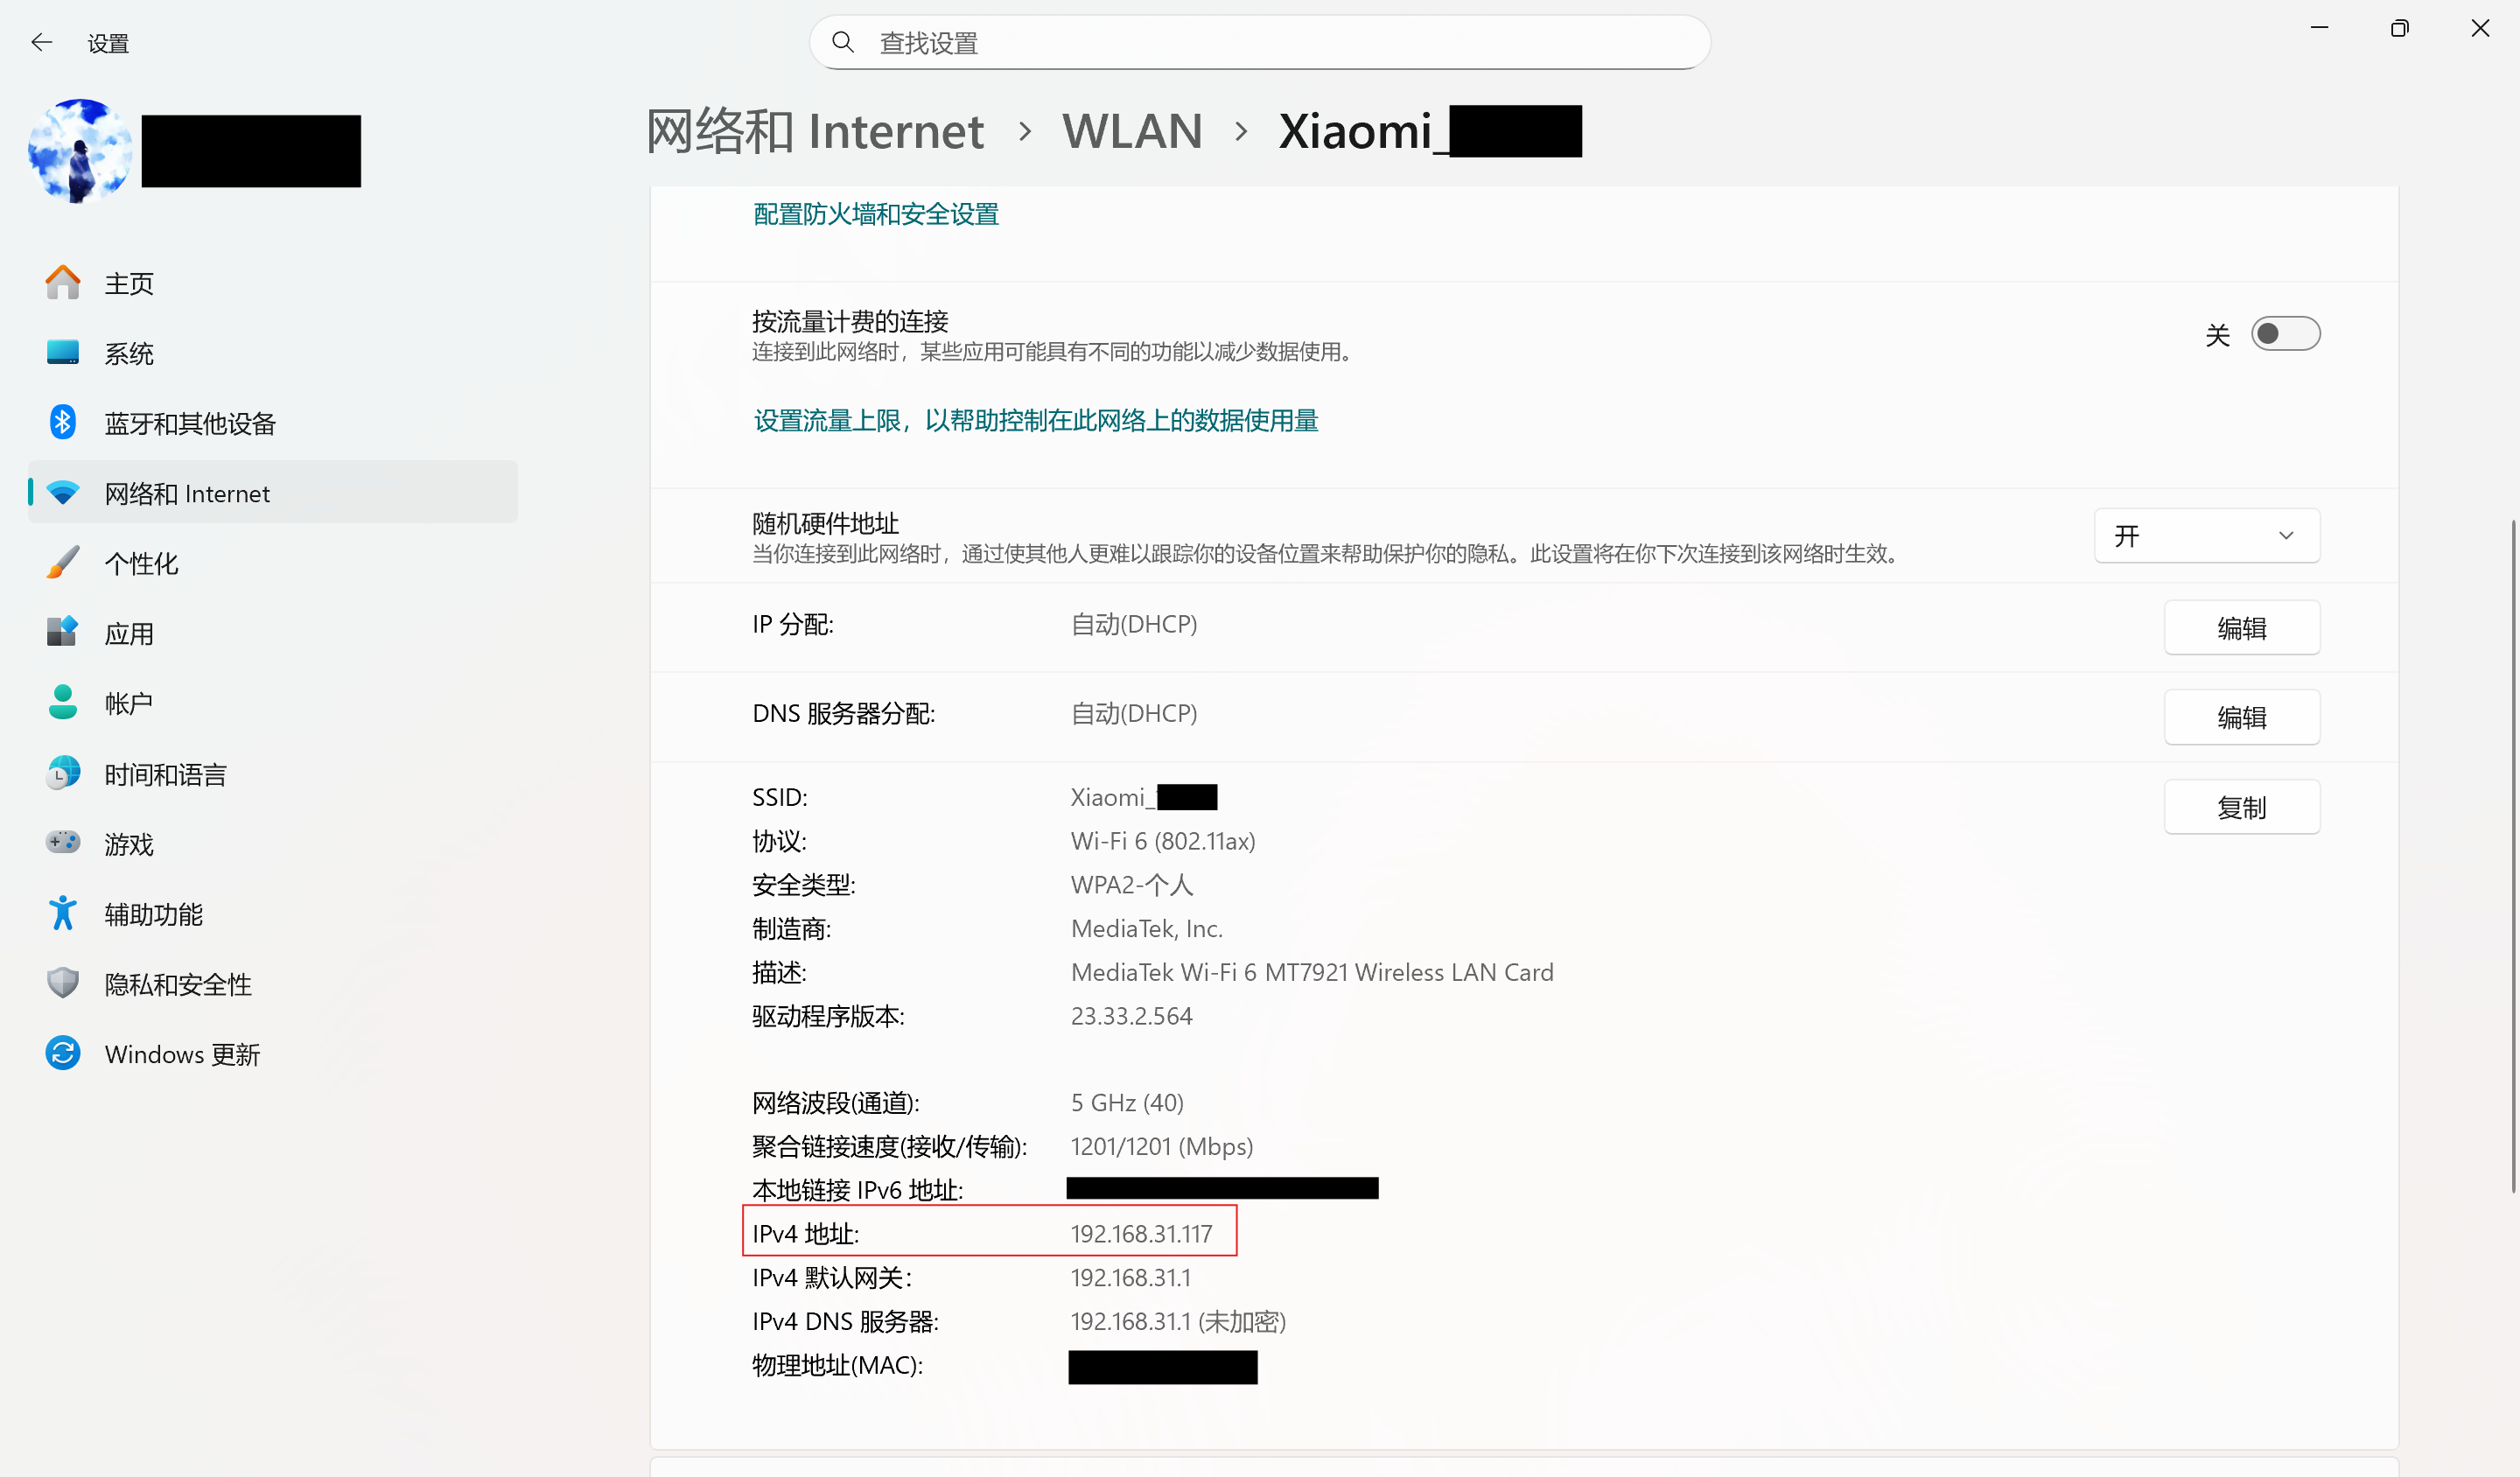Click the 游戏 gamepad icon

point(62,843)
